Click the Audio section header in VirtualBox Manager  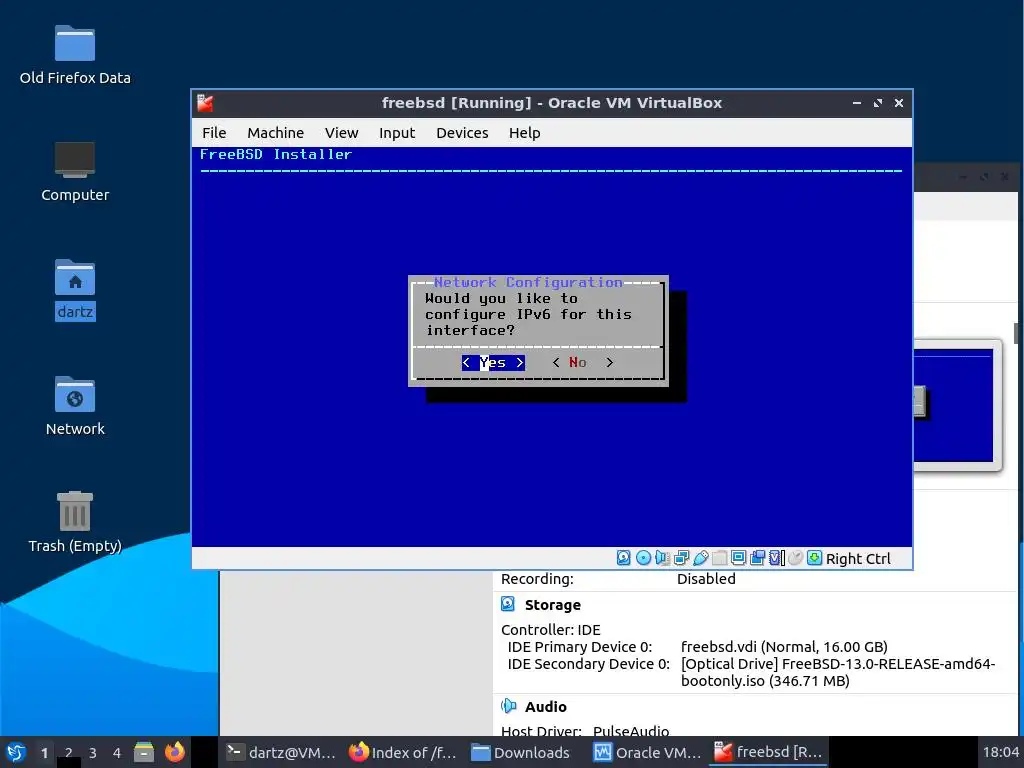545,707
